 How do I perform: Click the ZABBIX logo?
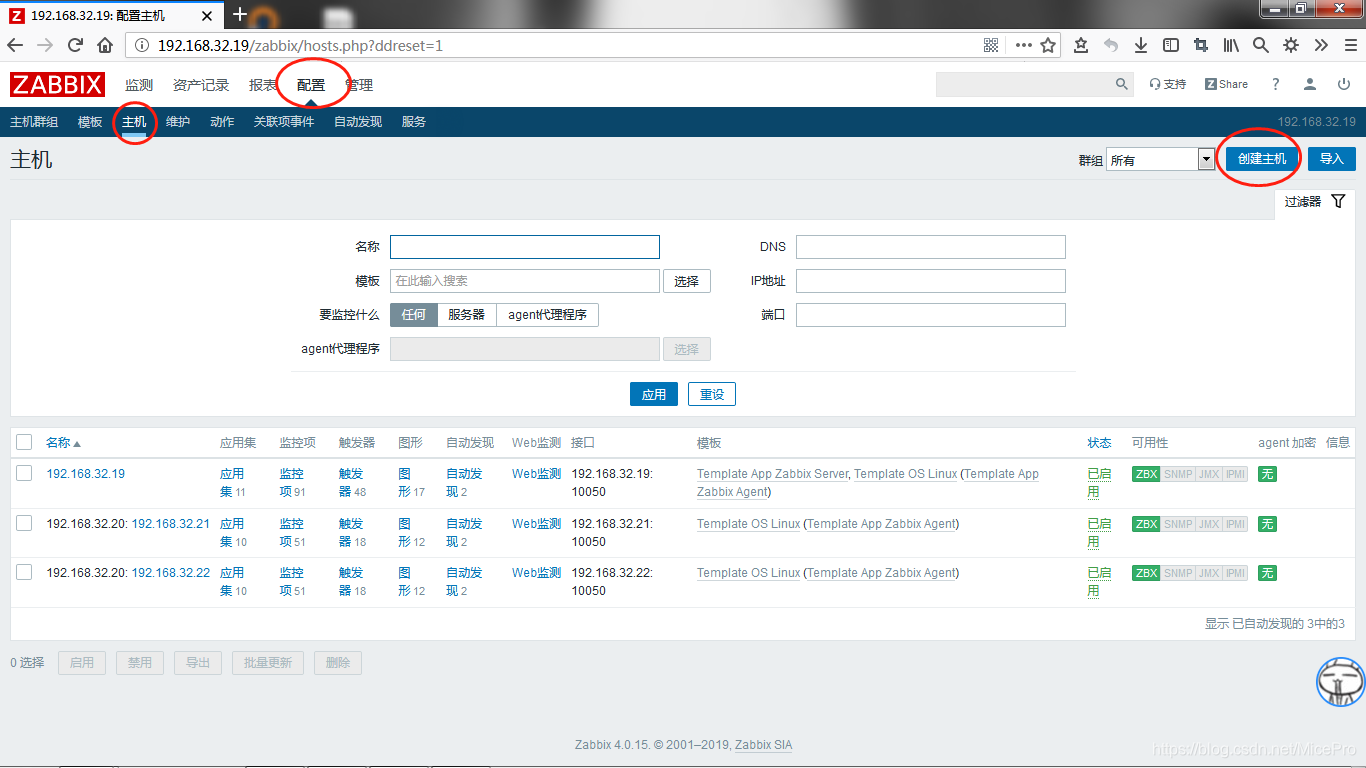[57, 84]
